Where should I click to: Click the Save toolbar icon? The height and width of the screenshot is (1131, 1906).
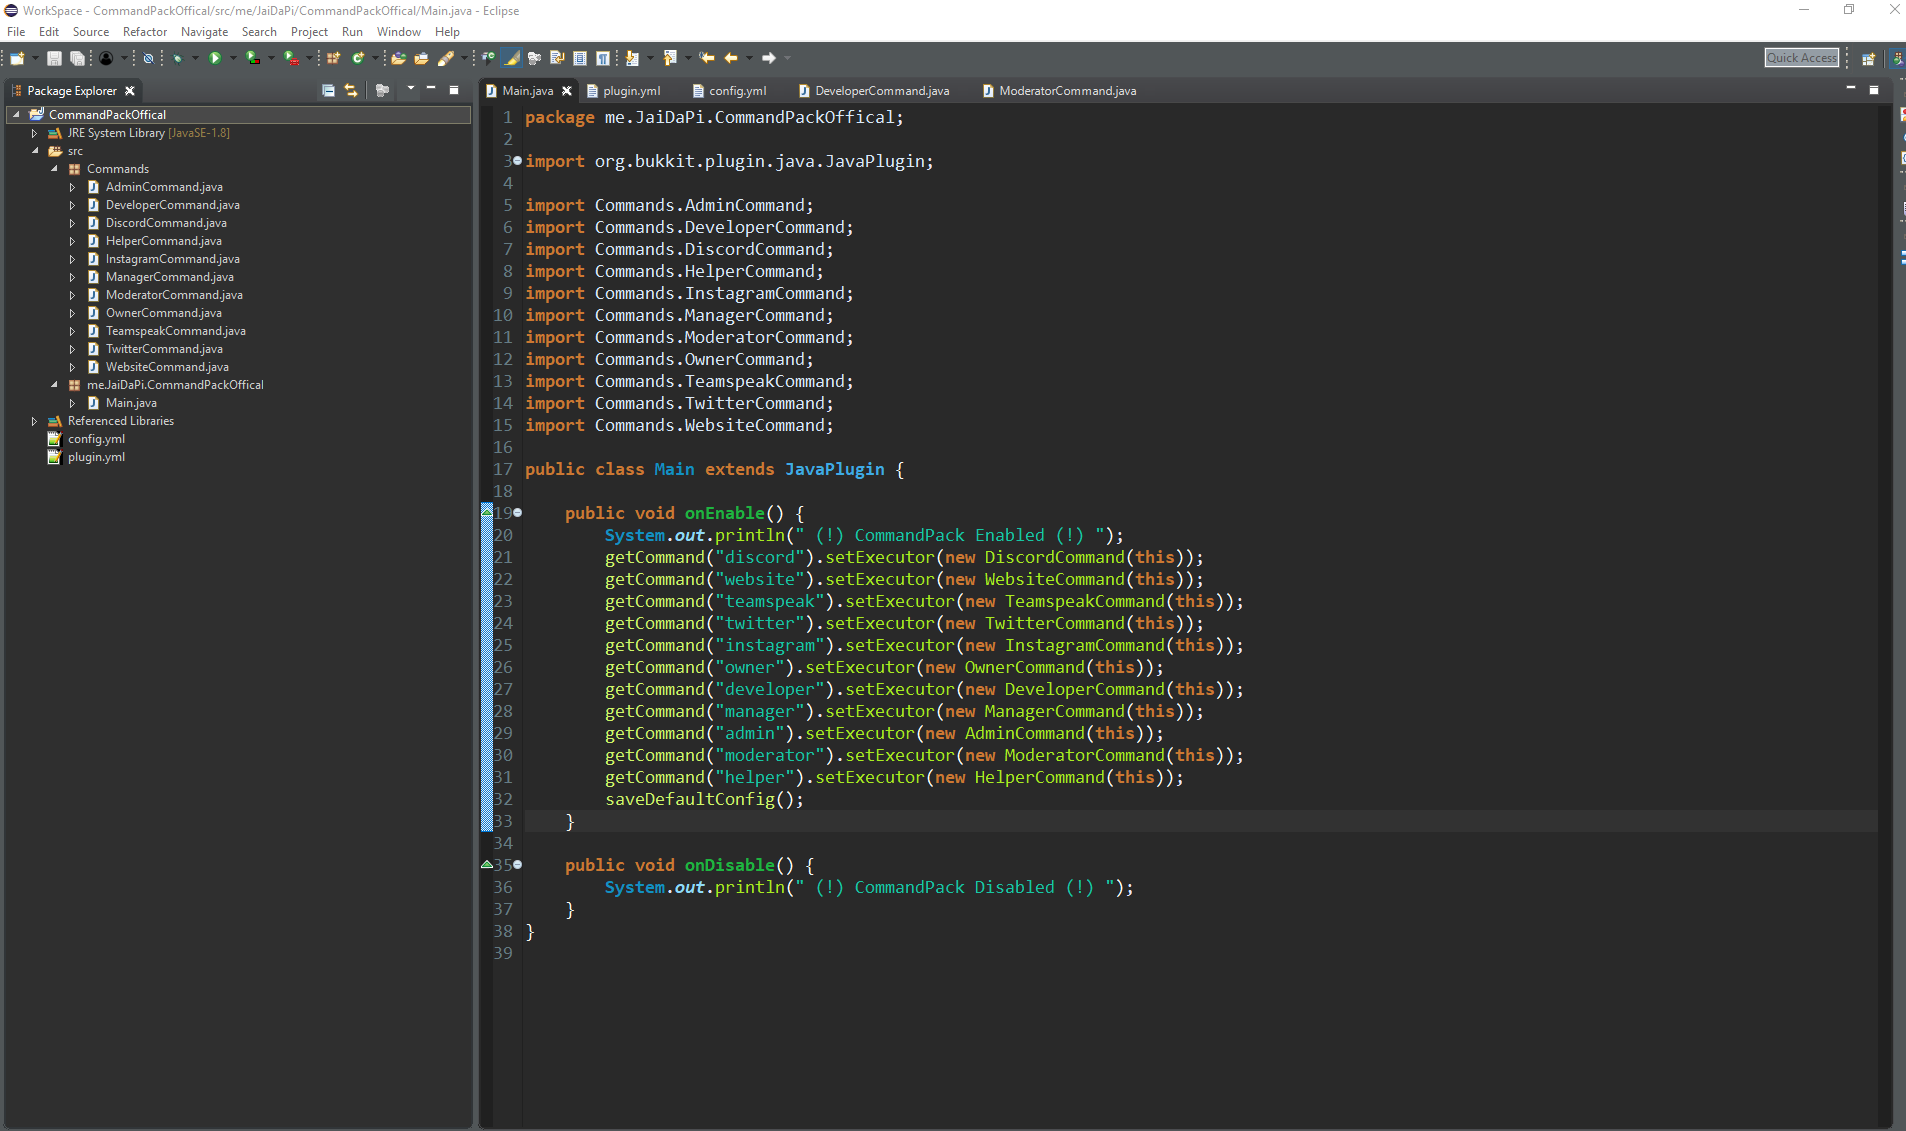coord(54,58)
